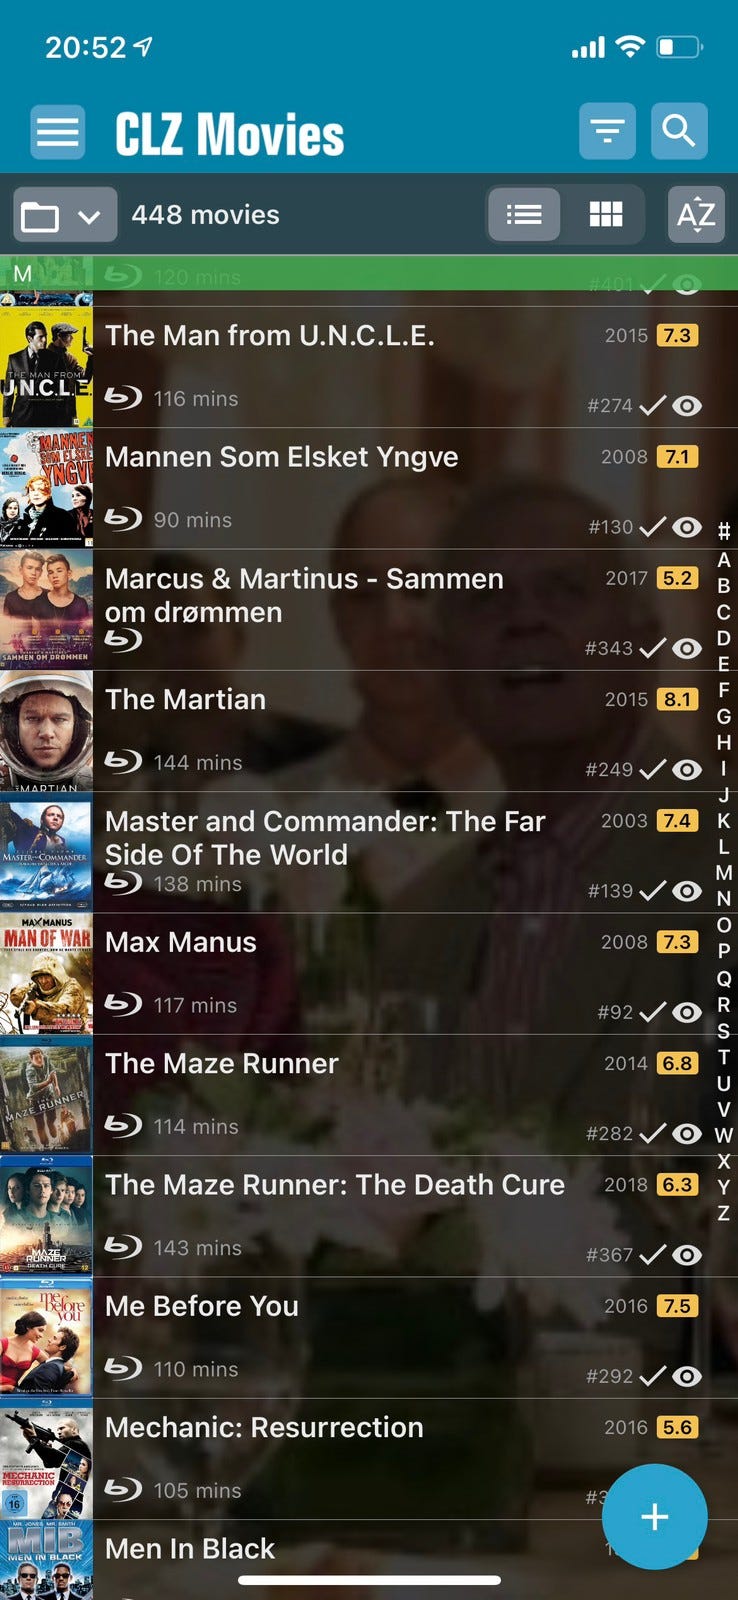Tap the 7.3 rating badge of The Man from U.N.C.L.E.
This screenshot has width=738, height=1600.
point(677,335)
